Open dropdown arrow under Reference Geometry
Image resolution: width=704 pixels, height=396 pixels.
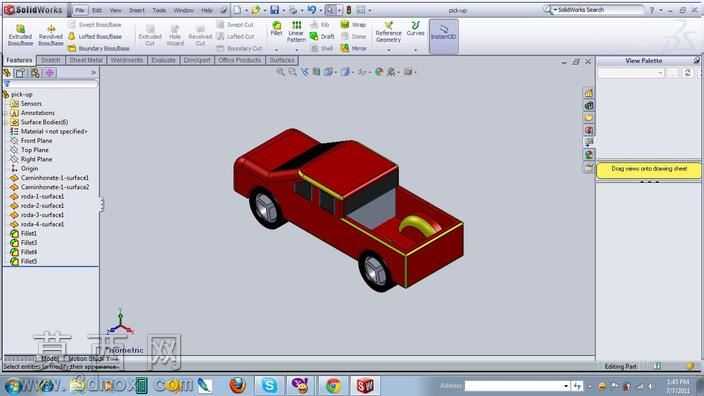point(388,50)
